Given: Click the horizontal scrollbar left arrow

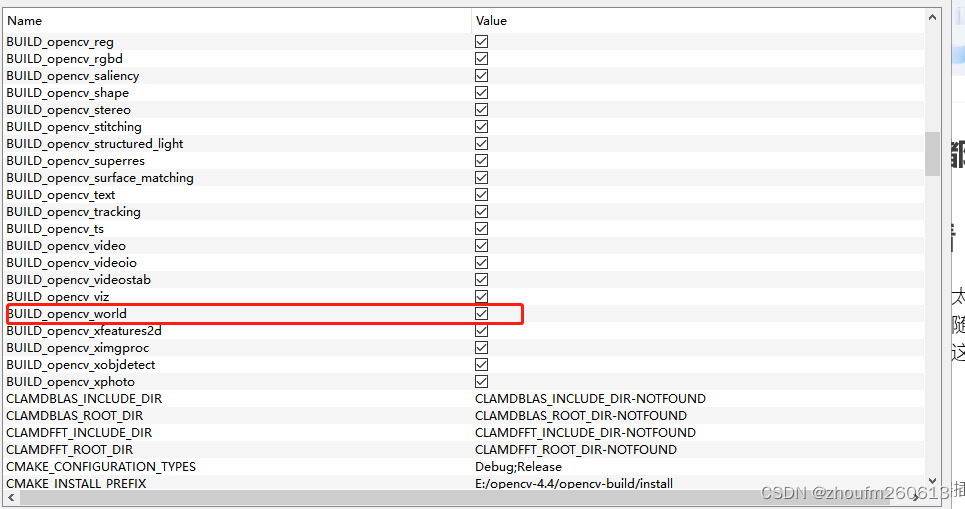Looking at the screenshot, I should point(11,497).
